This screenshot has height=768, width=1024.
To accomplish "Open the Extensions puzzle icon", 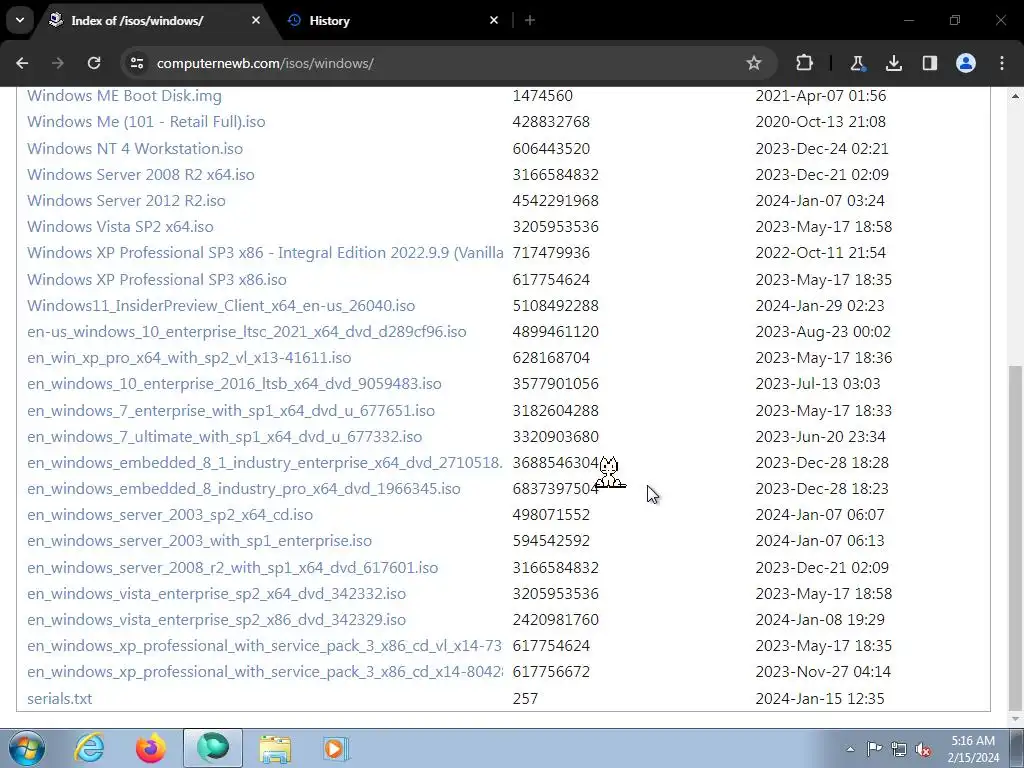I will 805,63.
